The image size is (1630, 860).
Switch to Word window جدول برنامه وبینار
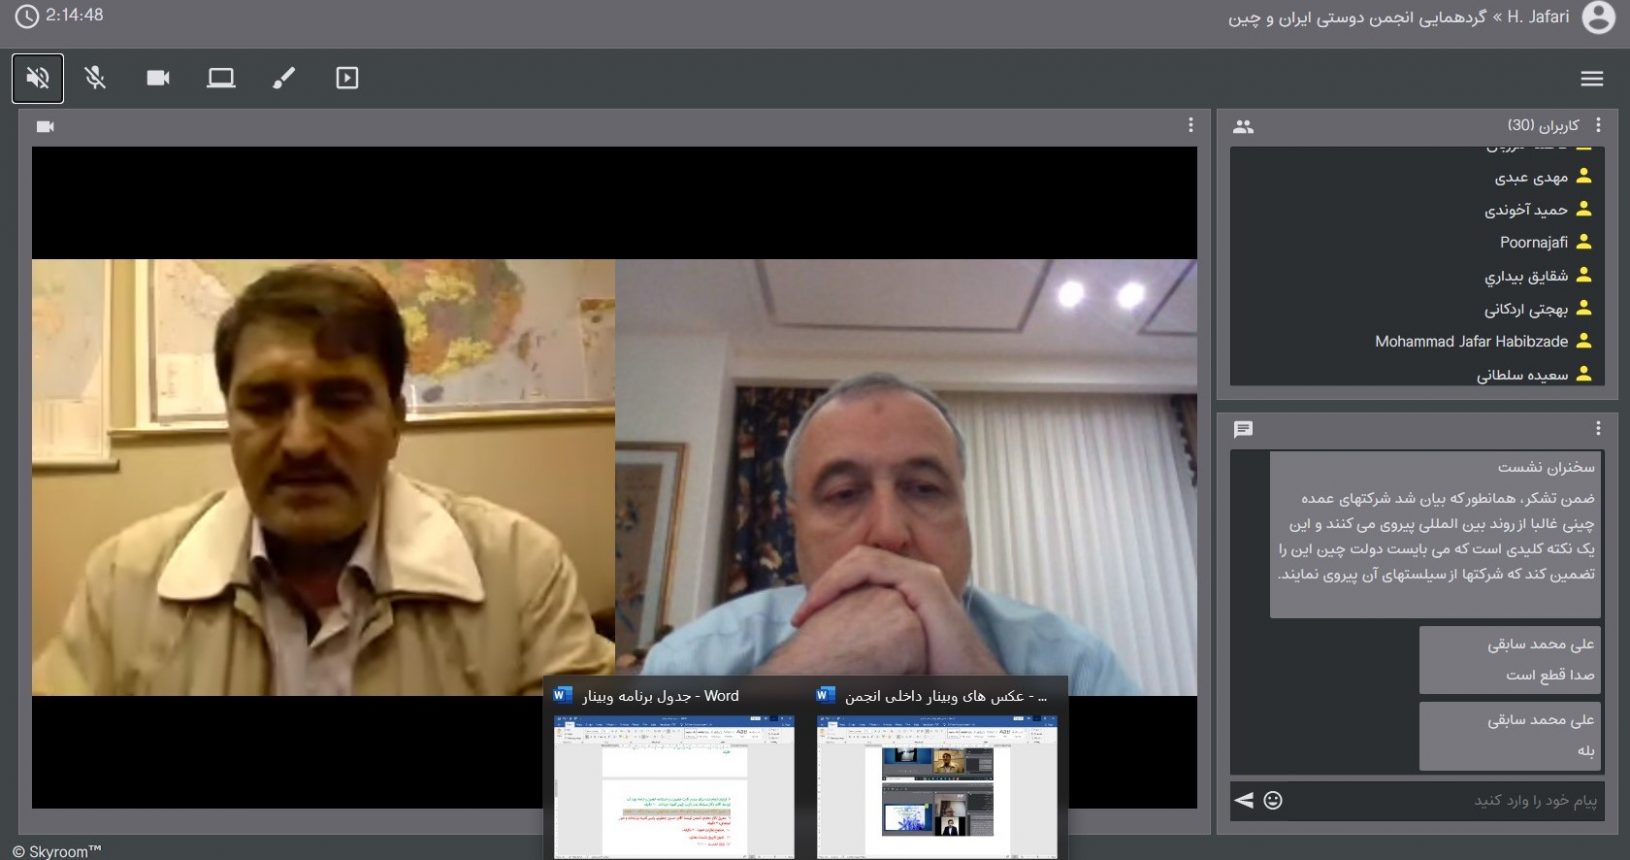pos(674,770)
